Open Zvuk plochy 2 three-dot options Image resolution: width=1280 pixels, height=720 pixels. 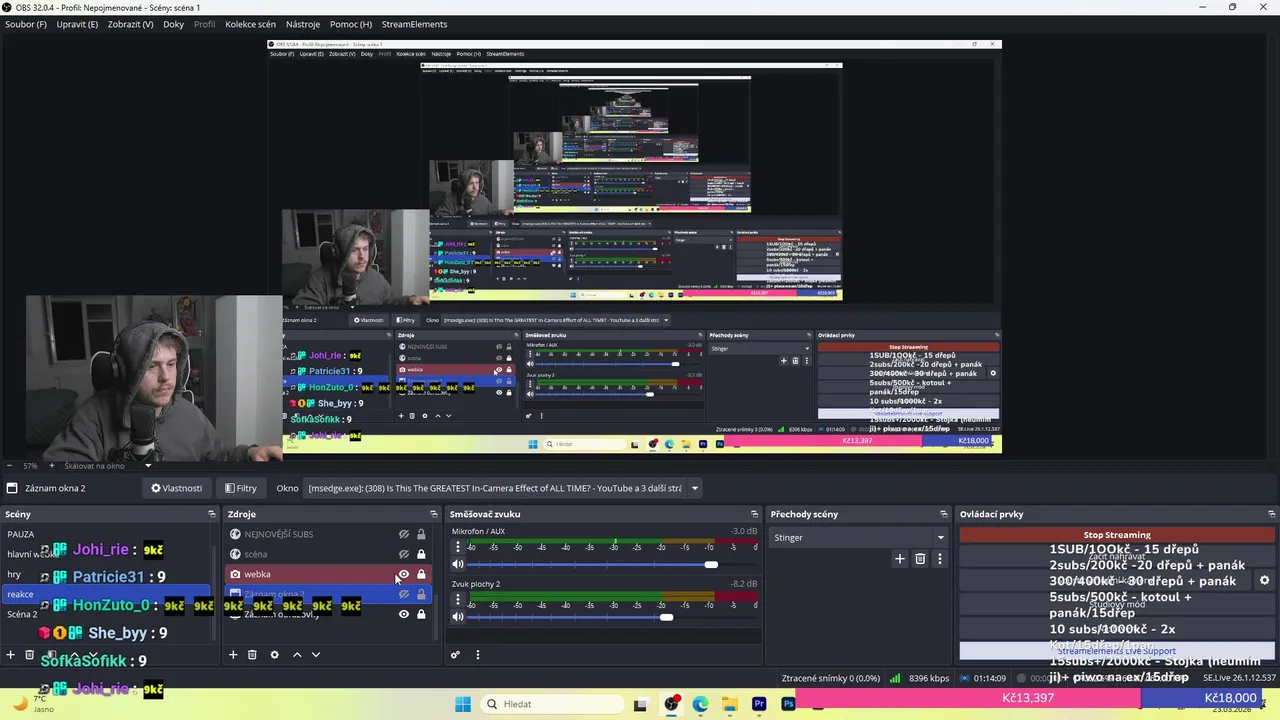tap(458, 599)
